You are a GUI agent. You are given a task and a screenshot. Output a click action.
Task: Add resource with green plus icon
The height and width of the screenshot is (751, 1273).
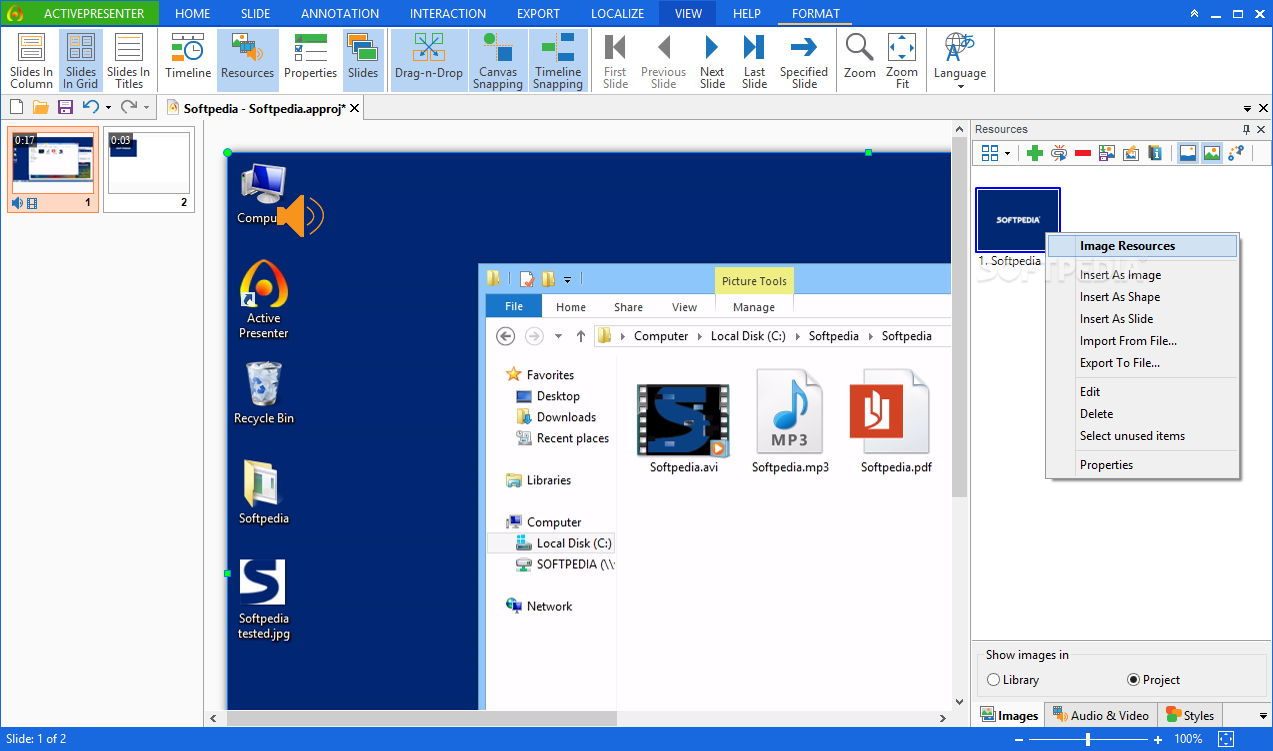tap(1035, 153)
